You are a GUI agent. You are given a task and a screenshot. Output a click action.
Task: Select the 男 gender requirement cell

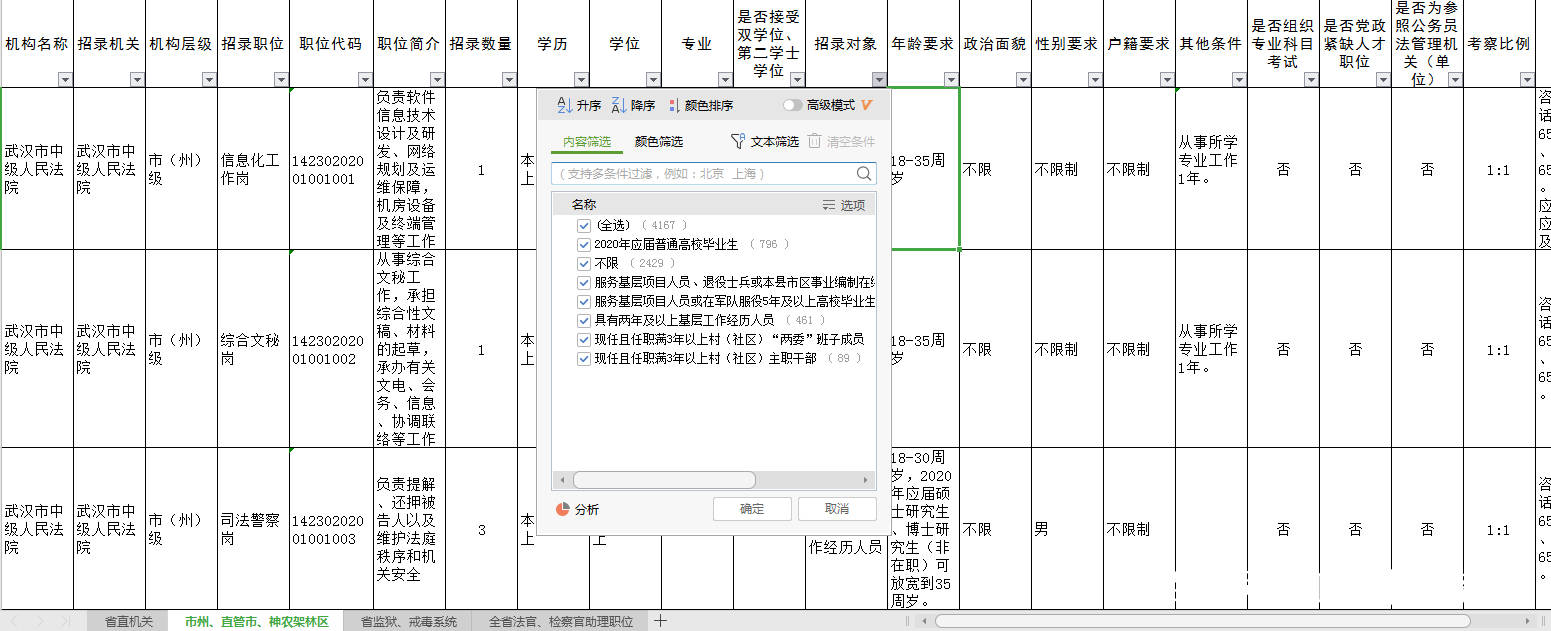(1067, 529)
